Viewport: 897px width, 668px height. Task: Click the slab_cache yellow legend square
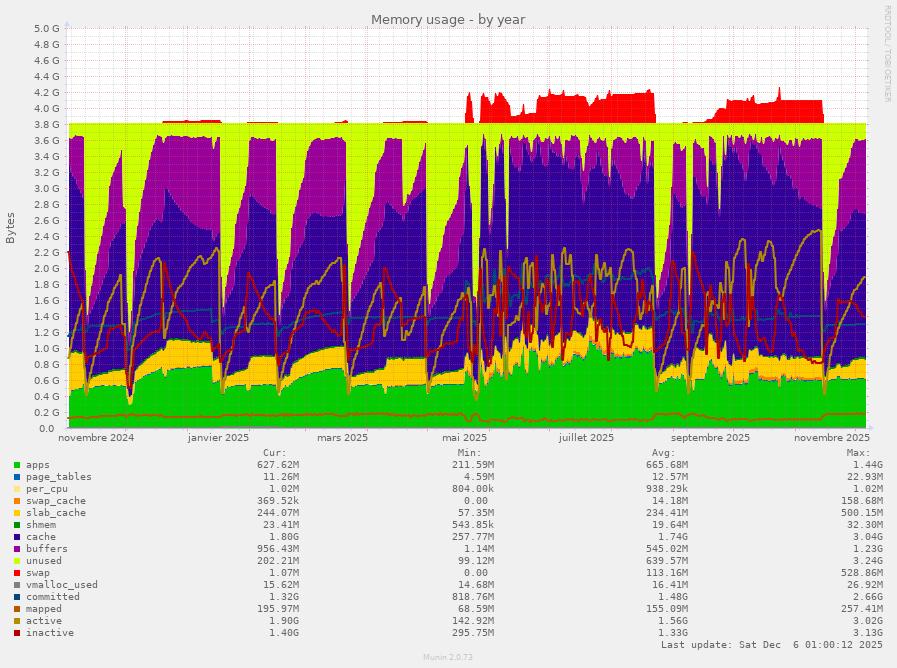[14, 513]
